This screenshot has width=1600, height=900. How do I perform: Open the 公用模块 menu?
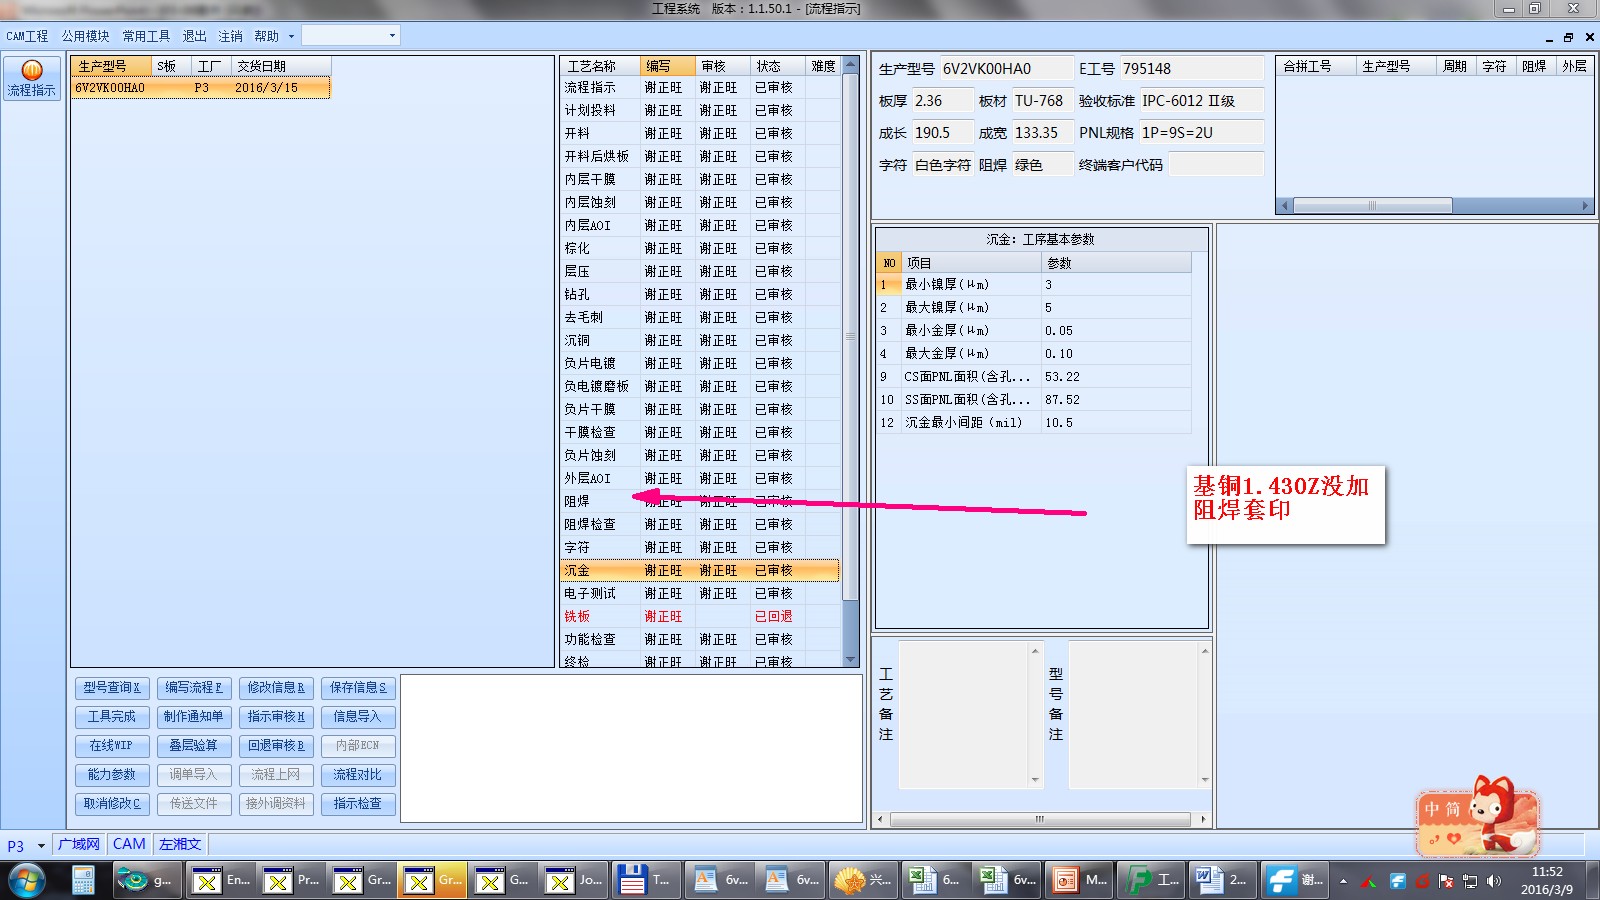[x=85, y=36]
